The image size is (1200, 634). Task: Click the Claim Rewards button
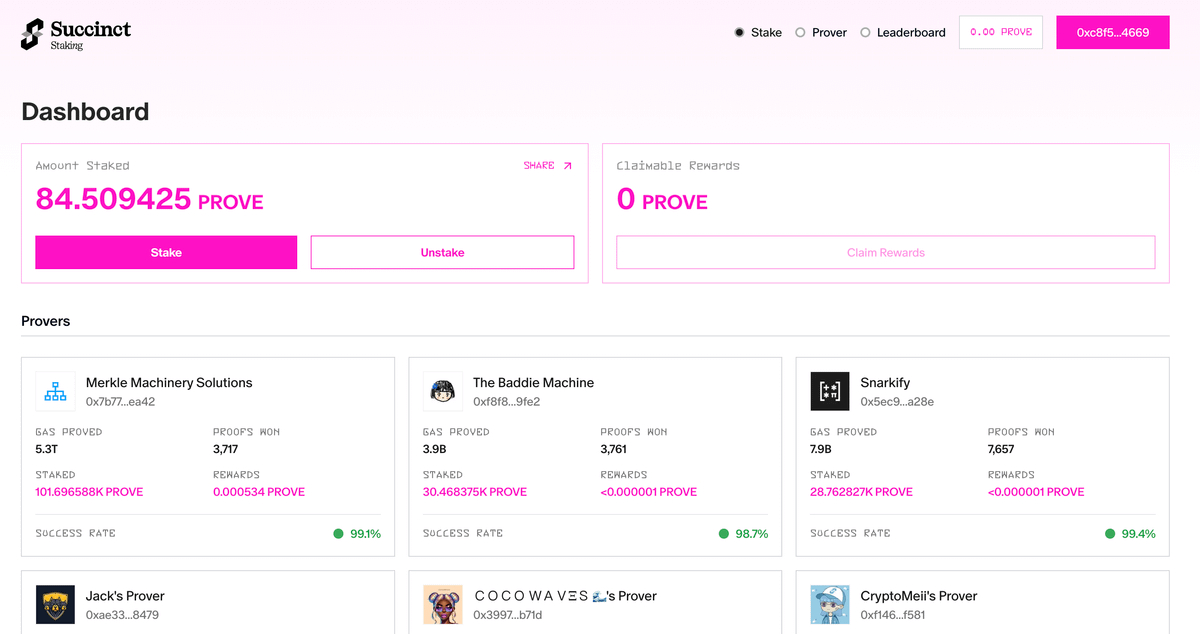click(x=886, y=252)
